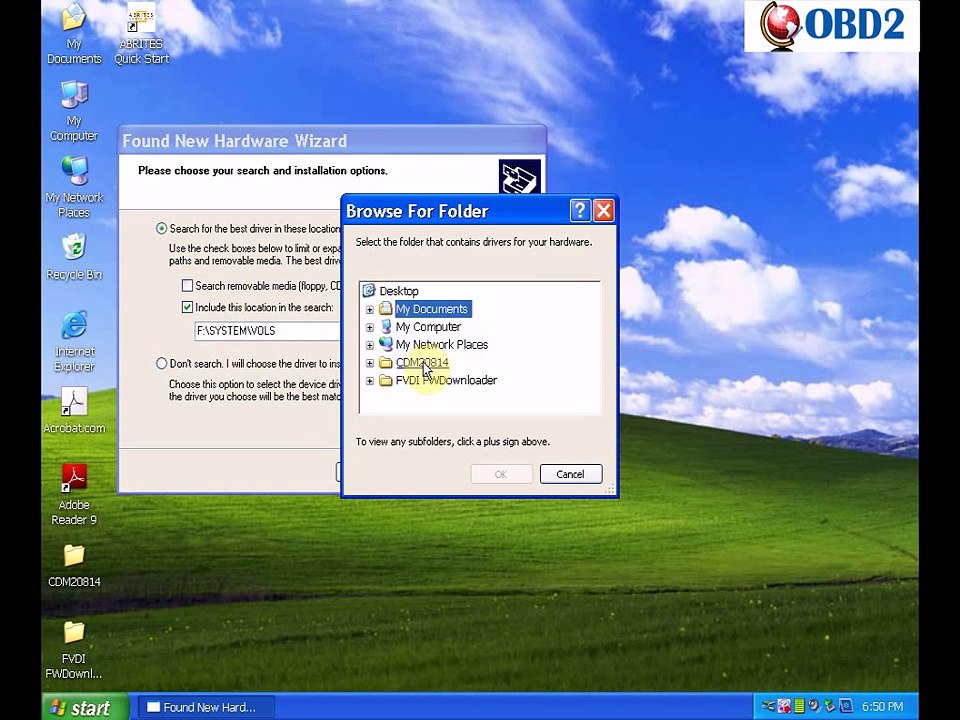Viewport: 960px width, 720px height.
Task: Click Found New Hardware Wizard title bar
Action: 331,141
